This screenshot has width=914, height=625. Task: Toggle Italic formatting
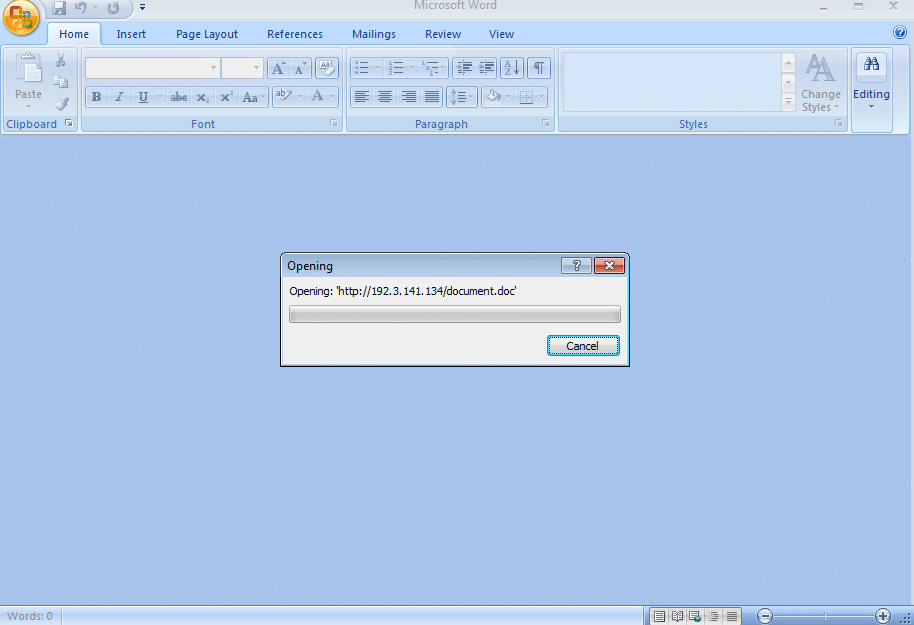[119, 97]
